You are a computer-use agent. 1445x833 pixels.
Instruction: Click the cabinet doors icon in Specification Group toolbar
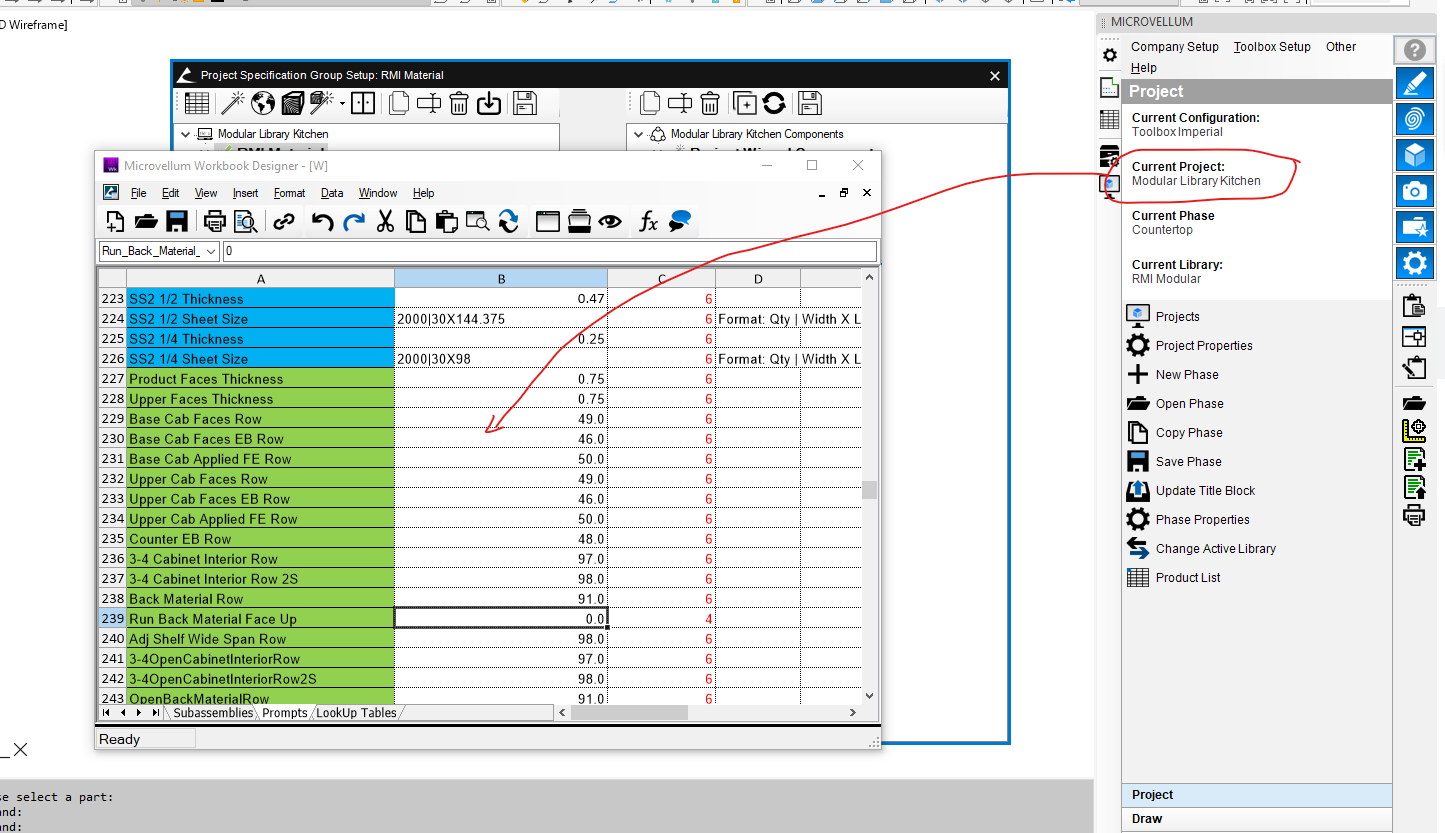coord(363,103)
